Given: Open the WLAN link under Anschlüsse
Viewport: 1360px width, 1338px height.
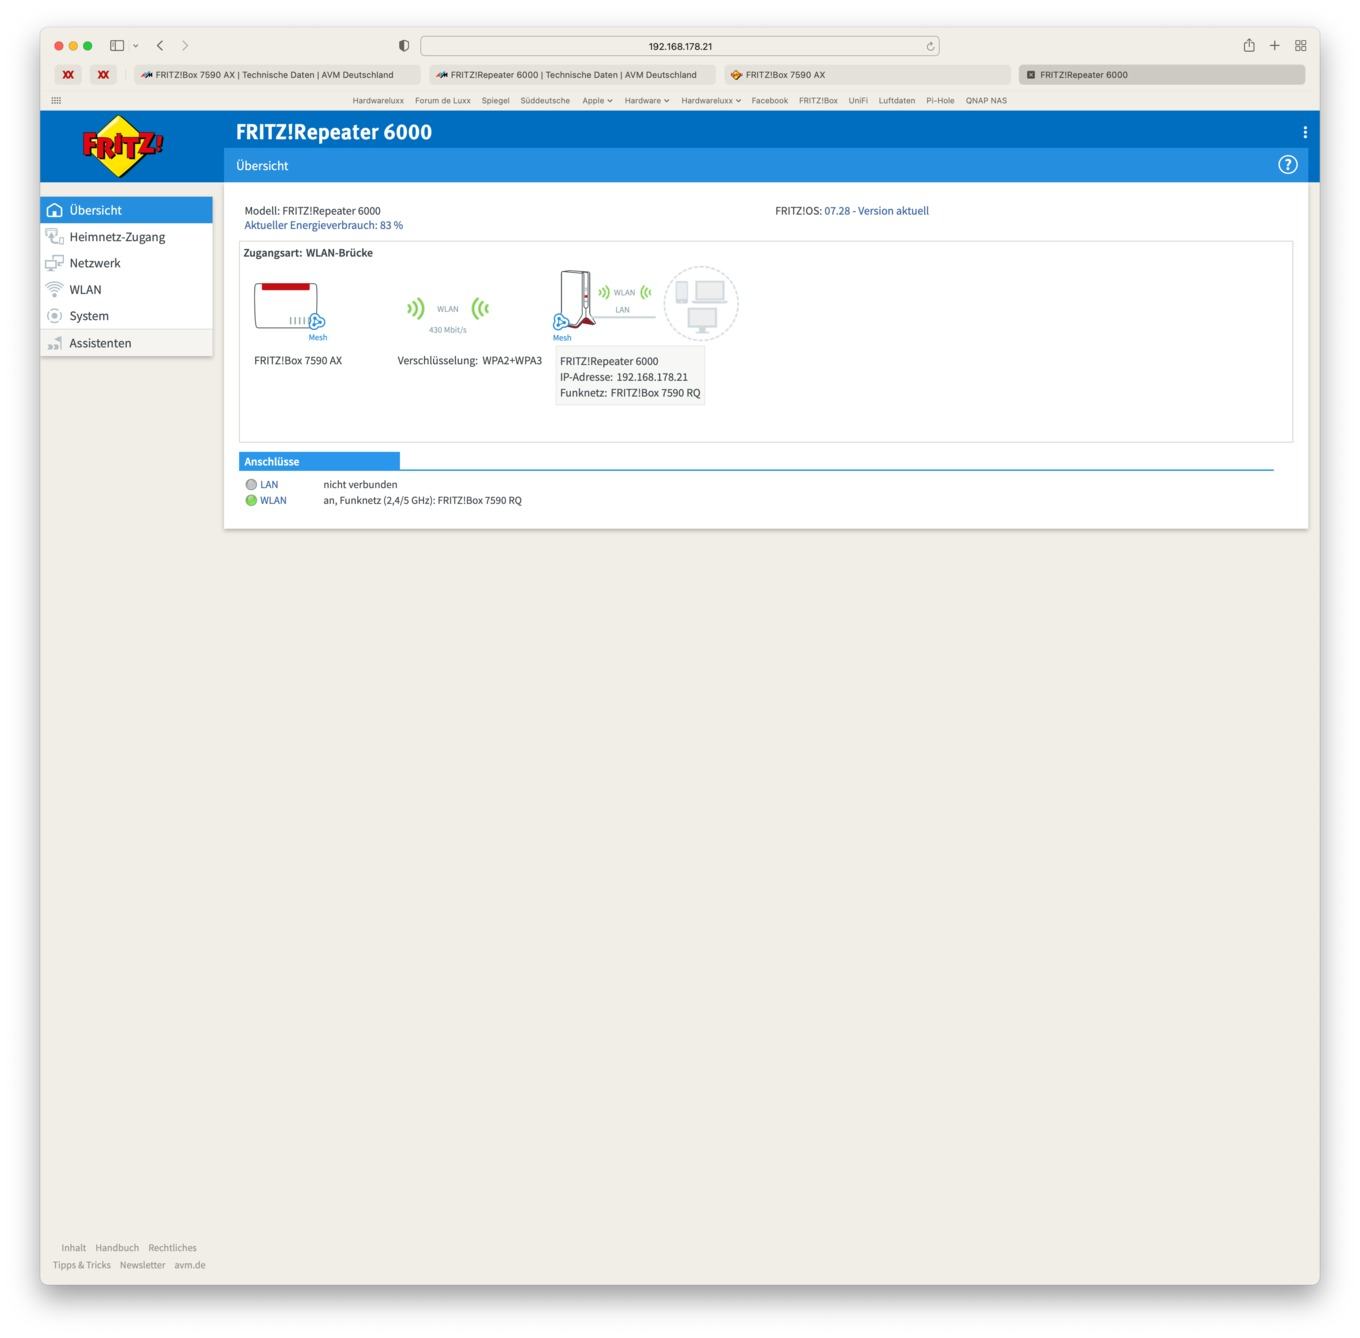Looking at the screenshot, I should (x=273, y=500).
